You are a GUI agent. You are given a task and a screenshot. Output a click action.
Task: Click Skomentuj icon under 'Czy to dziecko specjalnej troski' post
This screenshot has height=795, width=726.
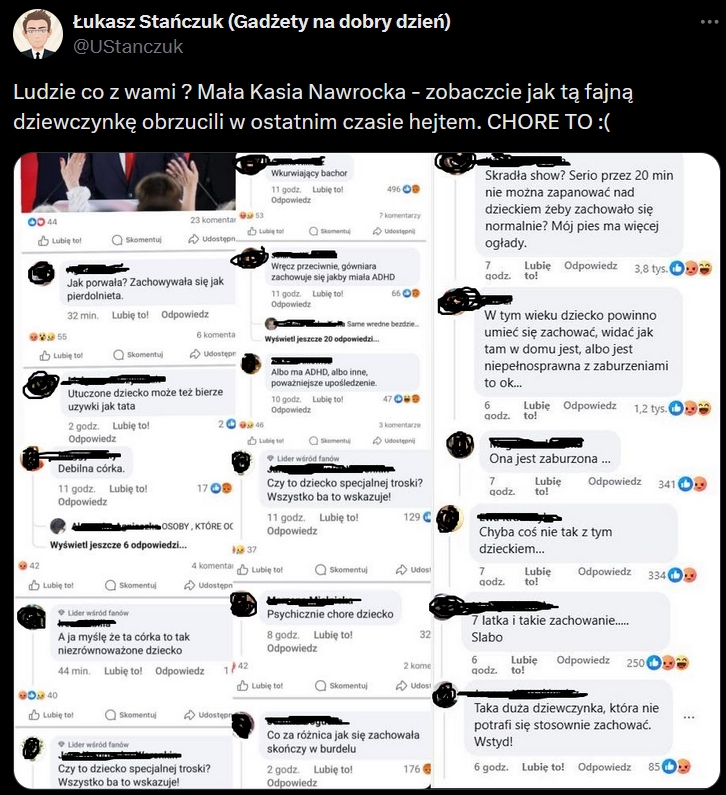341,569
